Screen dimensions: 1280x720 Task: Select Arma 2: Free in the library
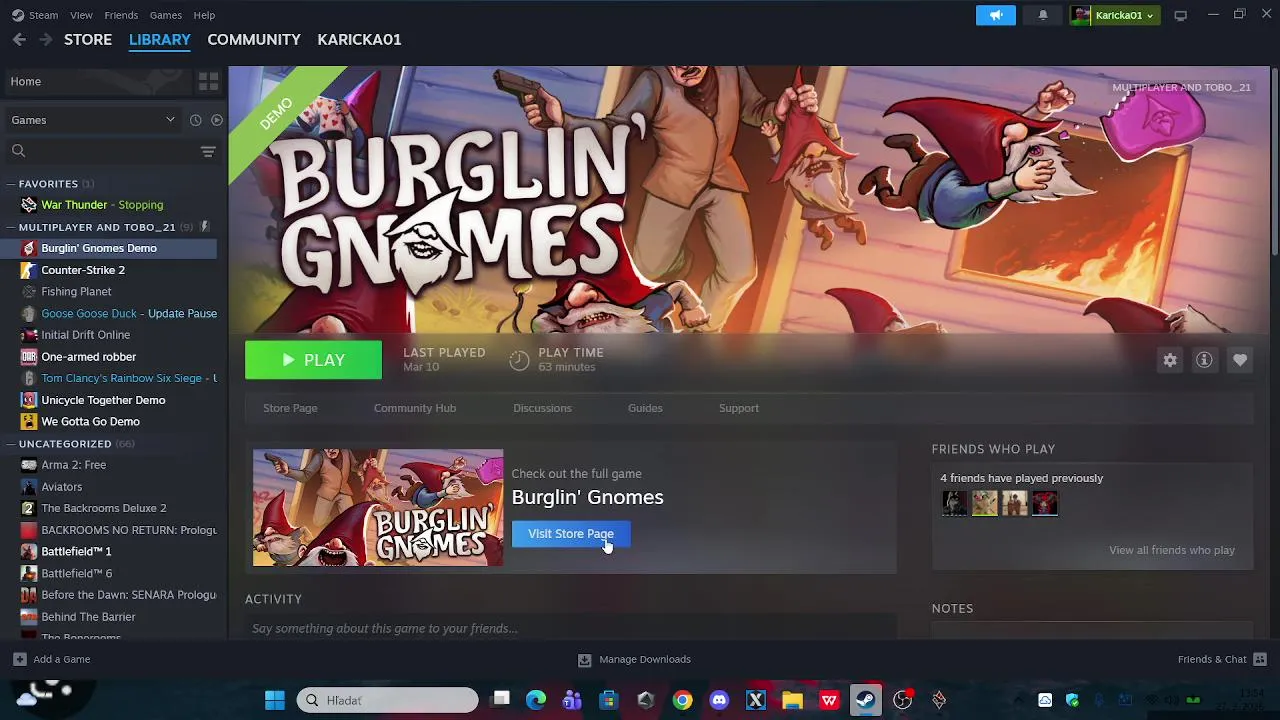(x=110, y=465)
